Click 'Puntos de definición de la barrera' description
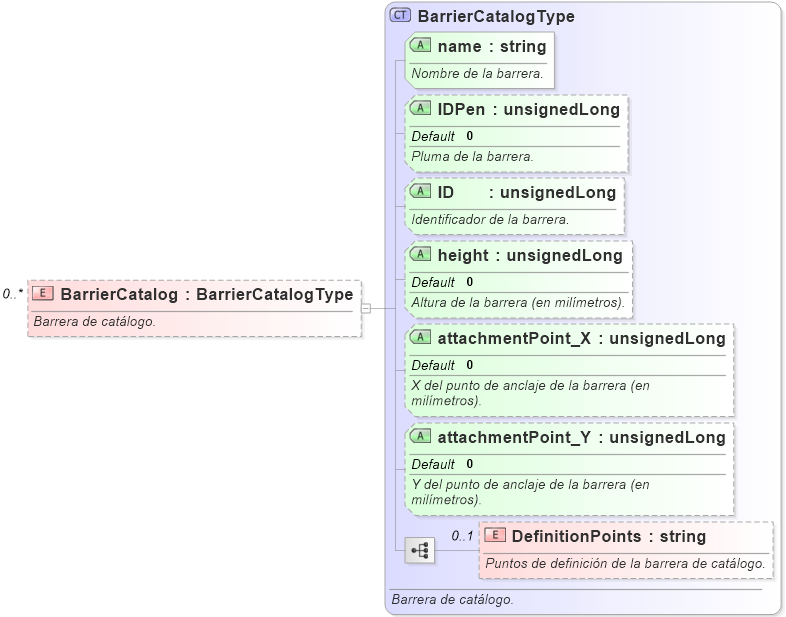786x617 pixels. click(625, 563)
